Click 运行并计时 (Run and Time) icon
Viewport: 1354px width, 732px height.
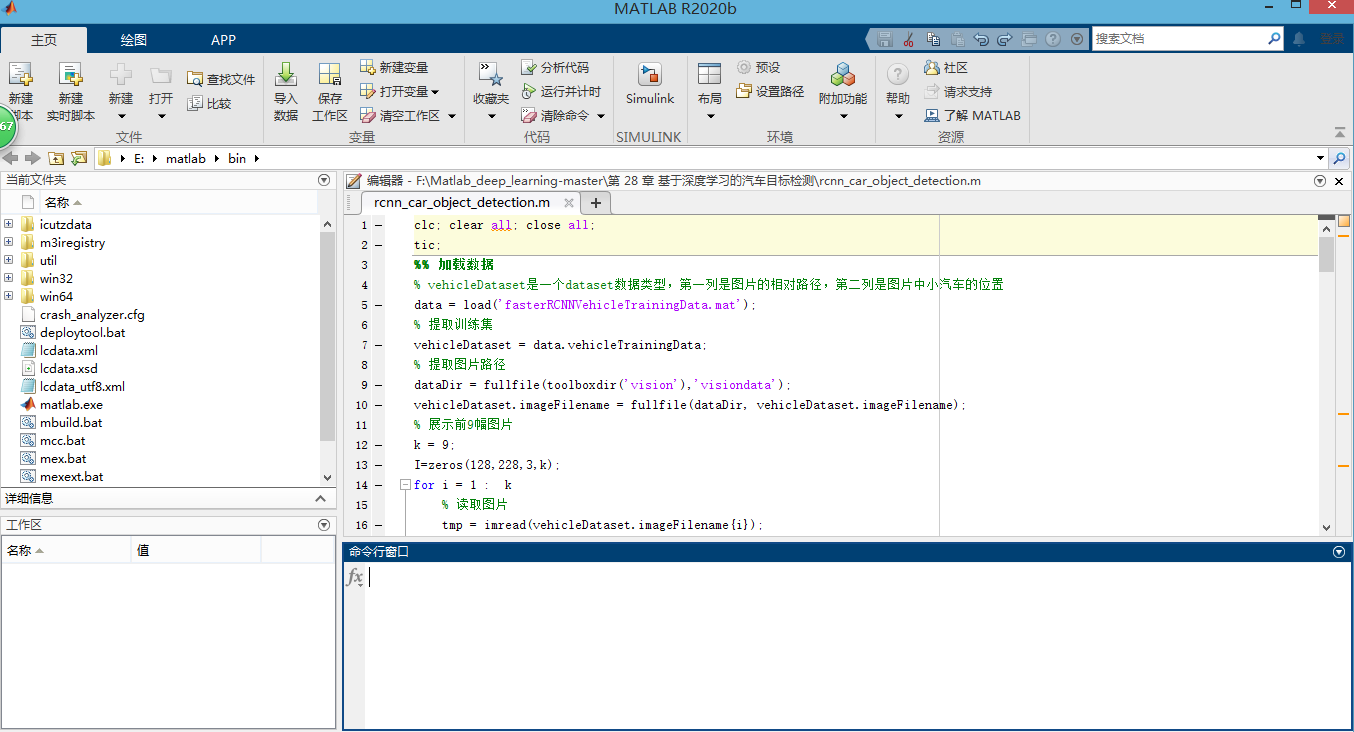pyautogui.click(x=530, y=91)
